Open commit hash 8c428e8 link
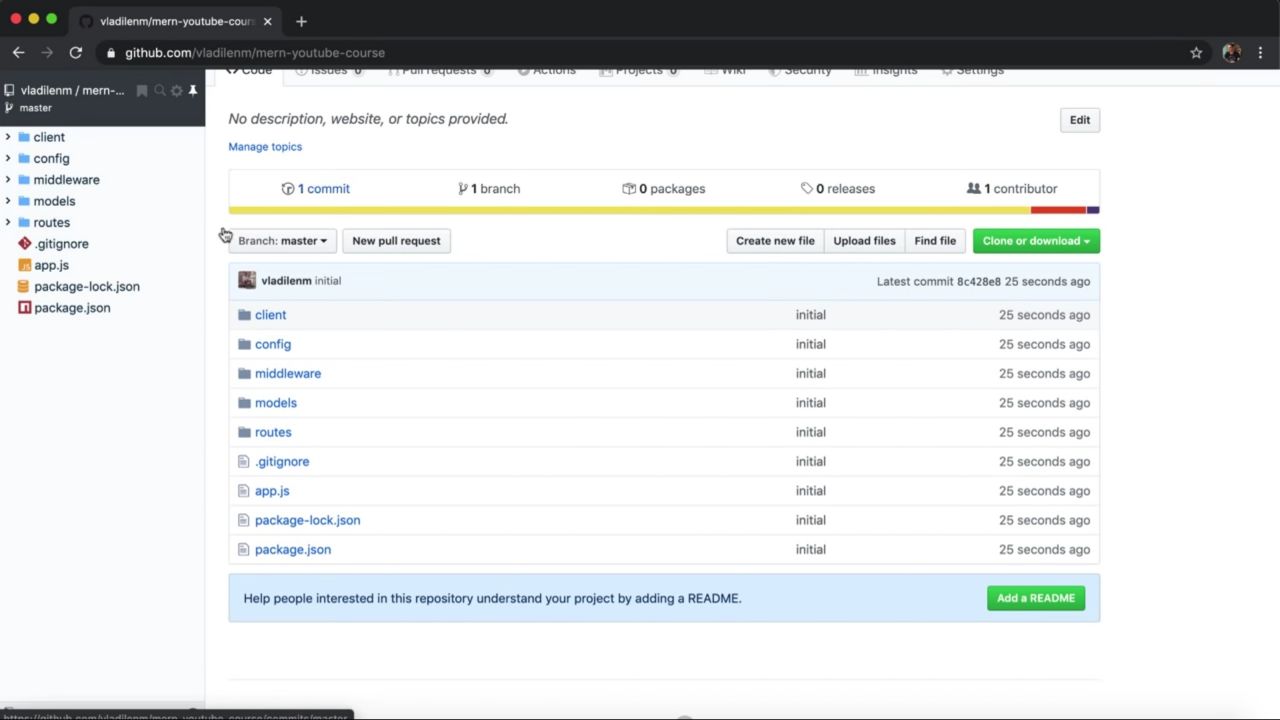Image resolution: width=1280 pixels, height=720 pixels. [978, 282]
